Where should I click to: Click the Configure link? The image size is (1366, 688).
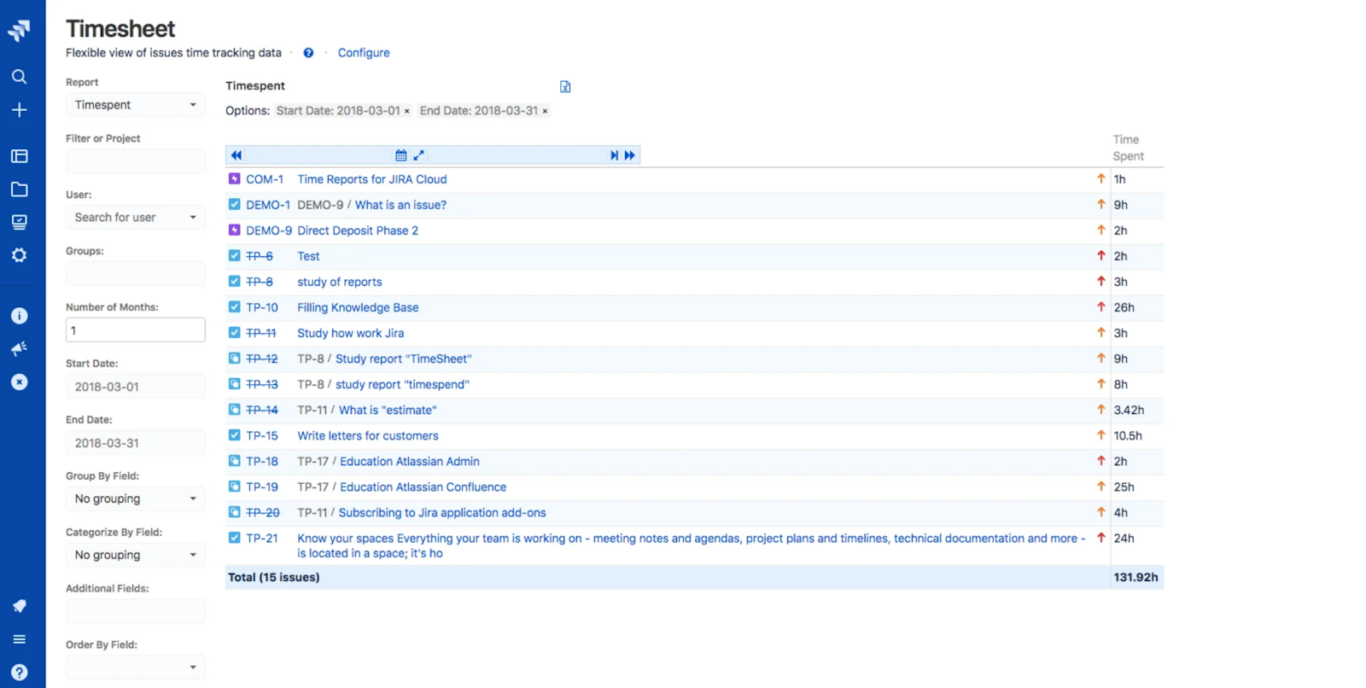[364, 52]
